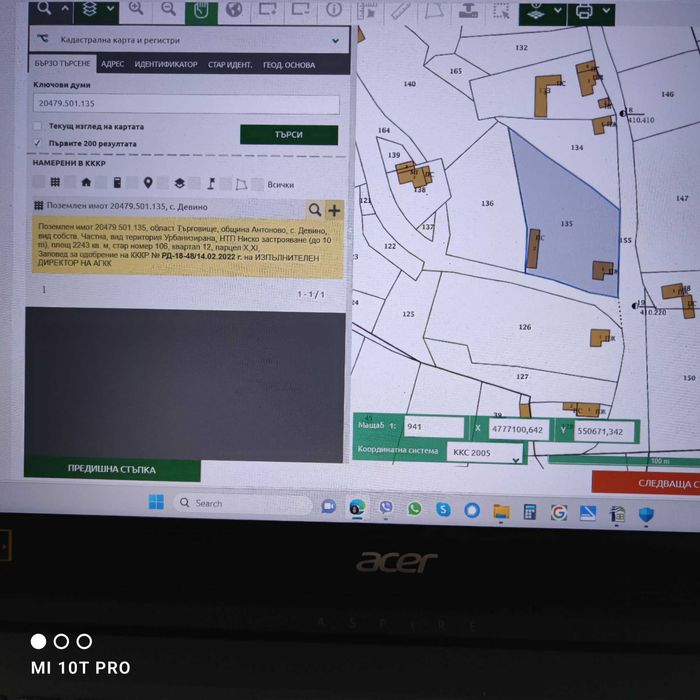
Task: Switch to 'АДРЕС' tab
Action: pyautogui.click(x=112, y=64)
